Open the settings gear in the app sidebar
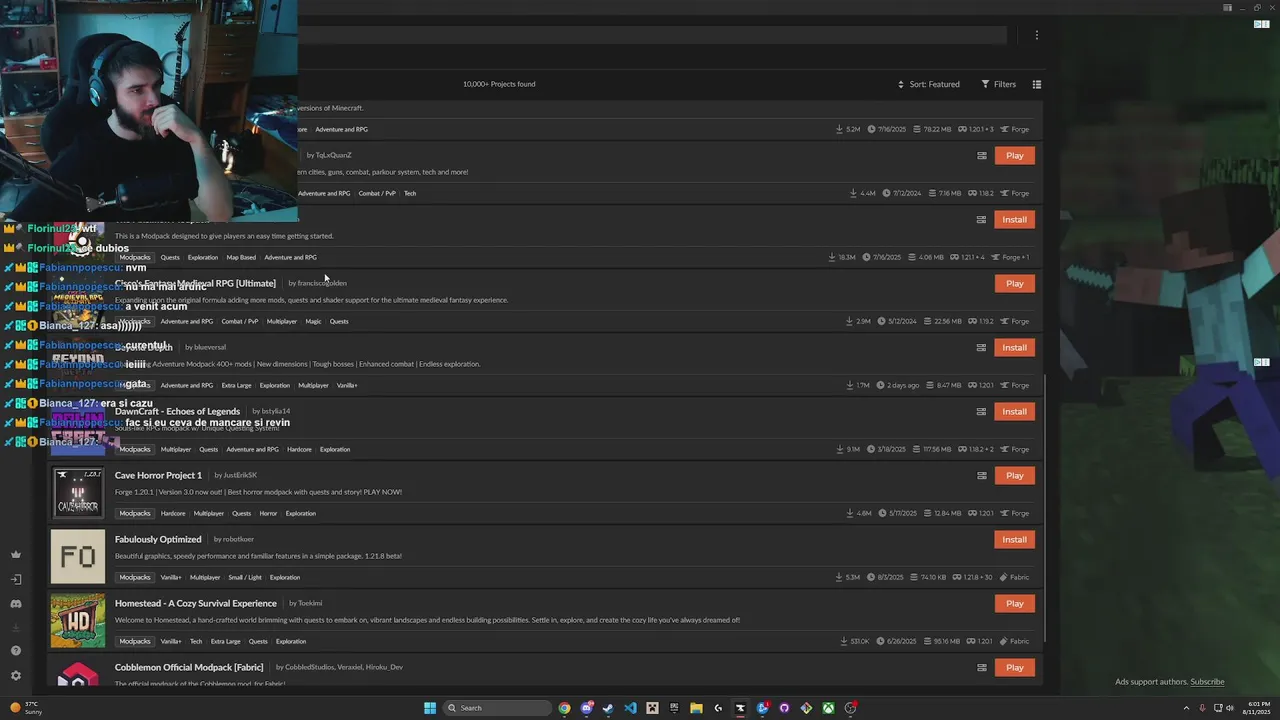1280x720 pixels. click(x=15, y=675)
